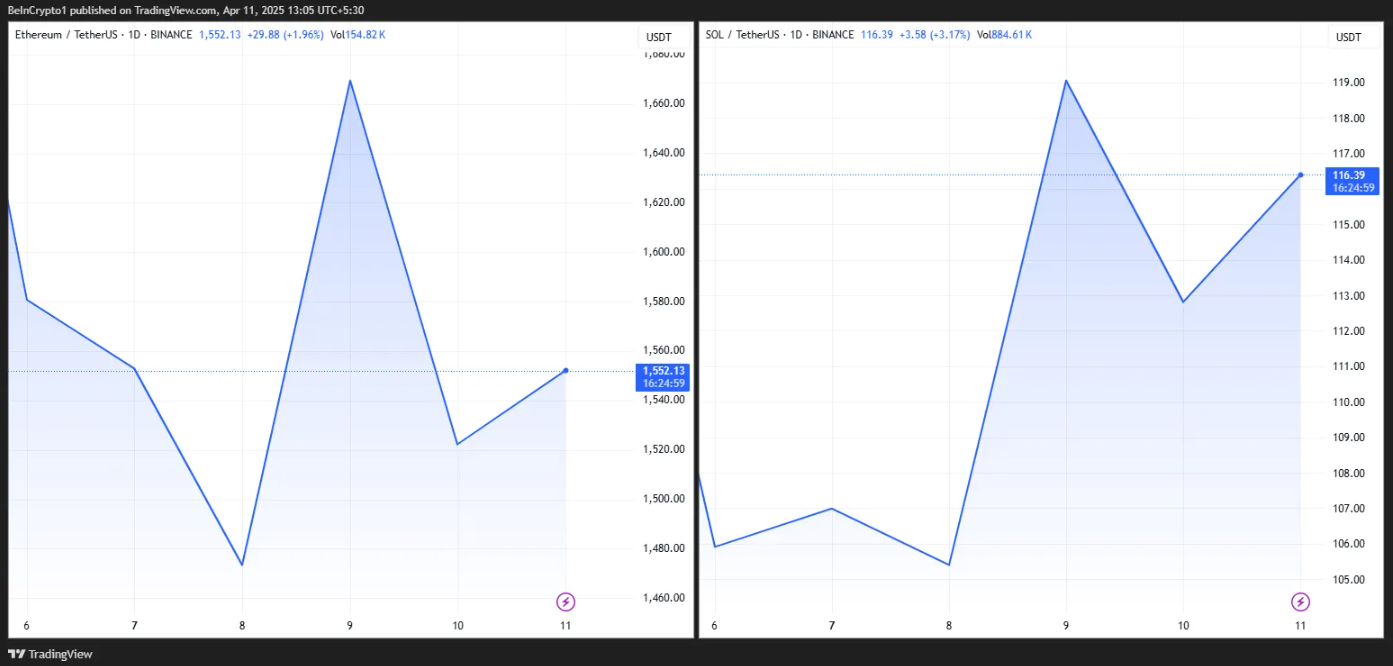The height and width of the screenshot is (666, 1393).
Task: Open the USDT currency selector on Ethereum chart
Action: 659,37
